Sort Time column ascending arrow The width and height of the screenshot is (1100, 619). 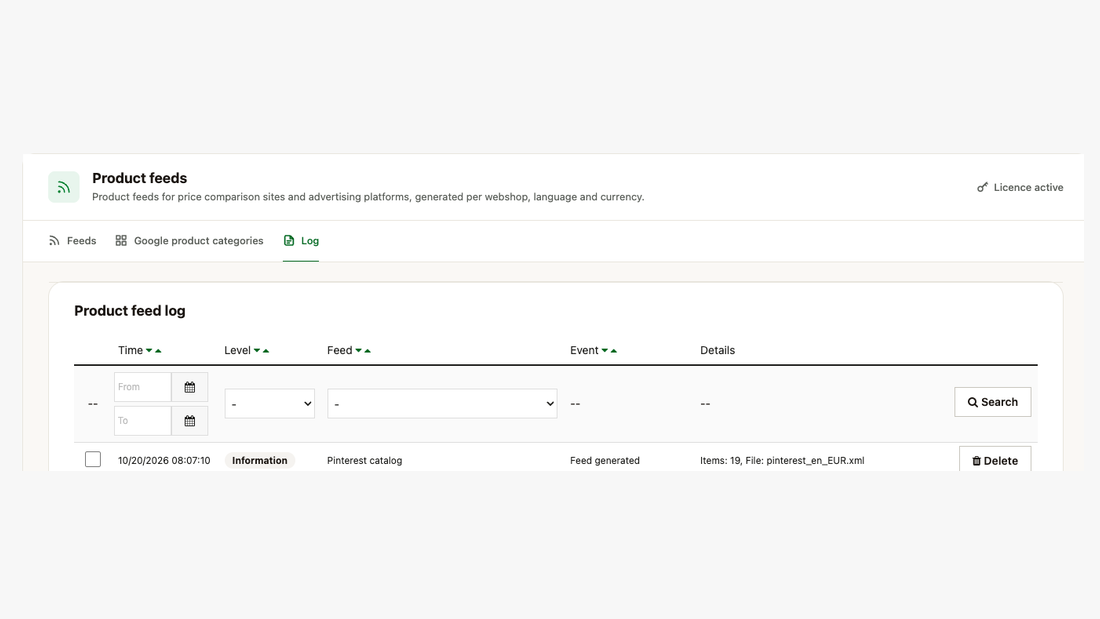[158, 351]
